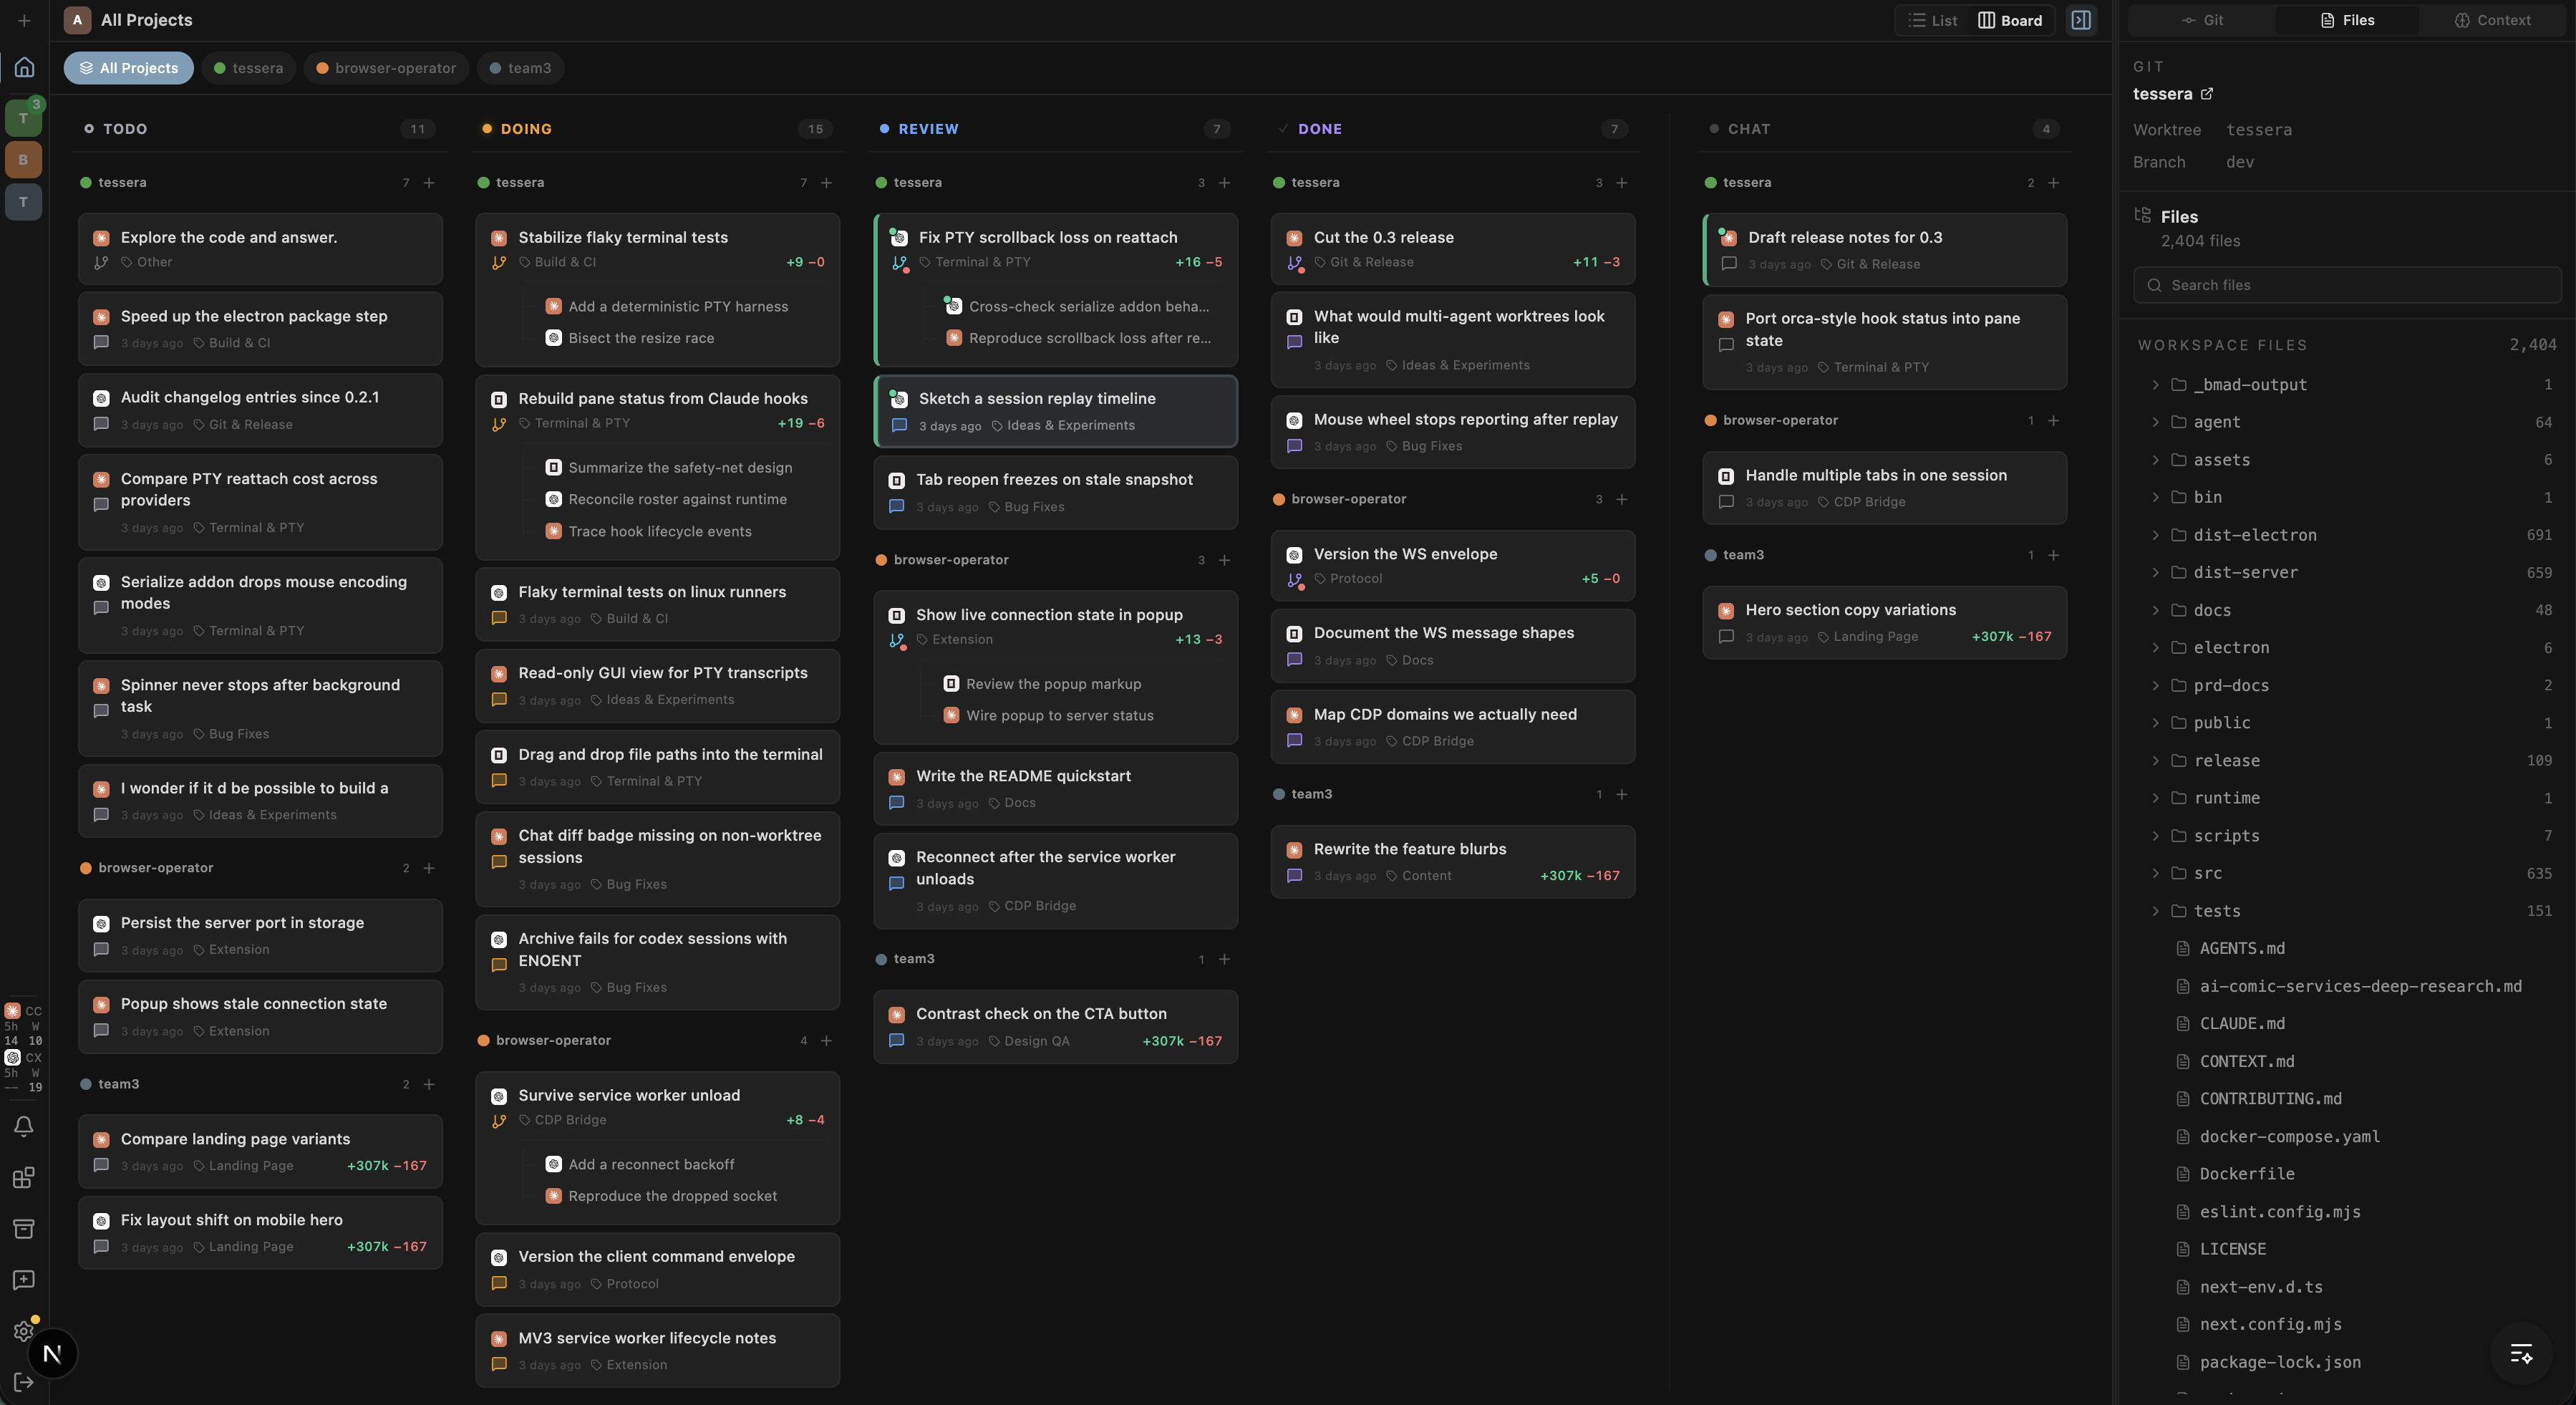Click chat icon on Speed up electron package step
This screenshot has height=1405, width=2576.
point(101,342)
